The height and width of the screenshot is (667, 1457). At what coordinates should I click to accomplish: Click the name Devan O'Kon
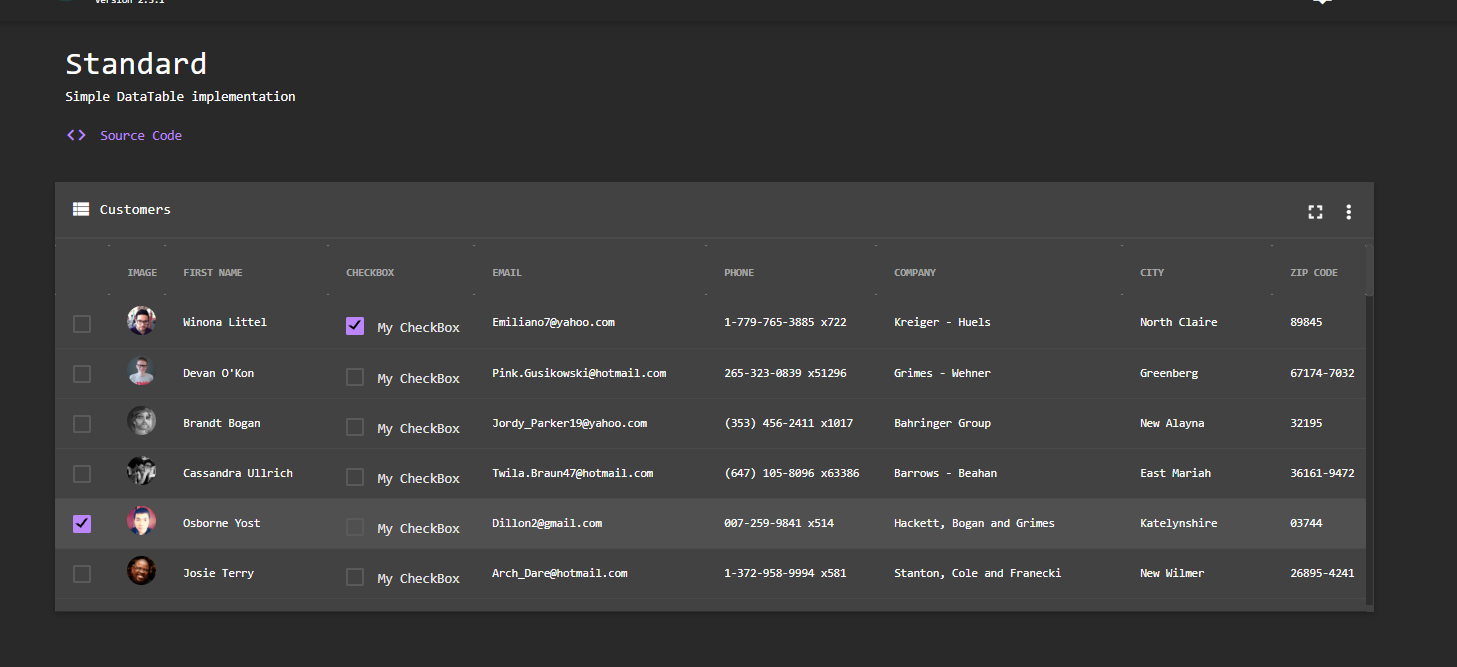tap(218, 373)
